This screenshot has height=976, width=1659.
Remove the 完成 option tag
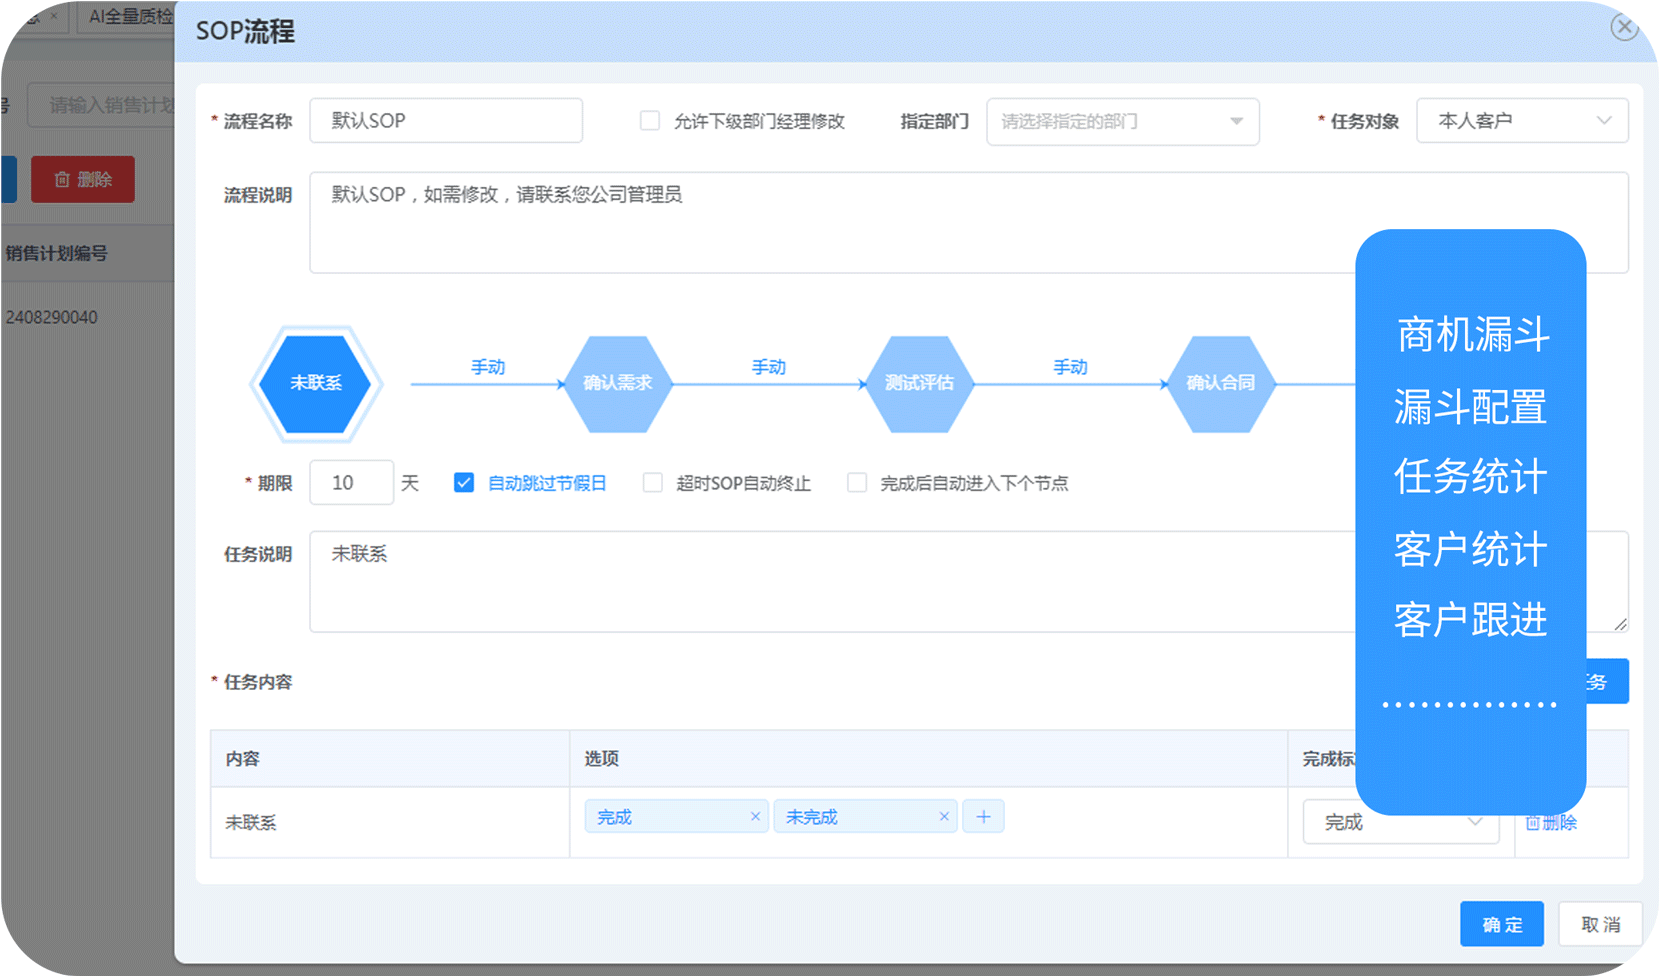coord(755,817)
